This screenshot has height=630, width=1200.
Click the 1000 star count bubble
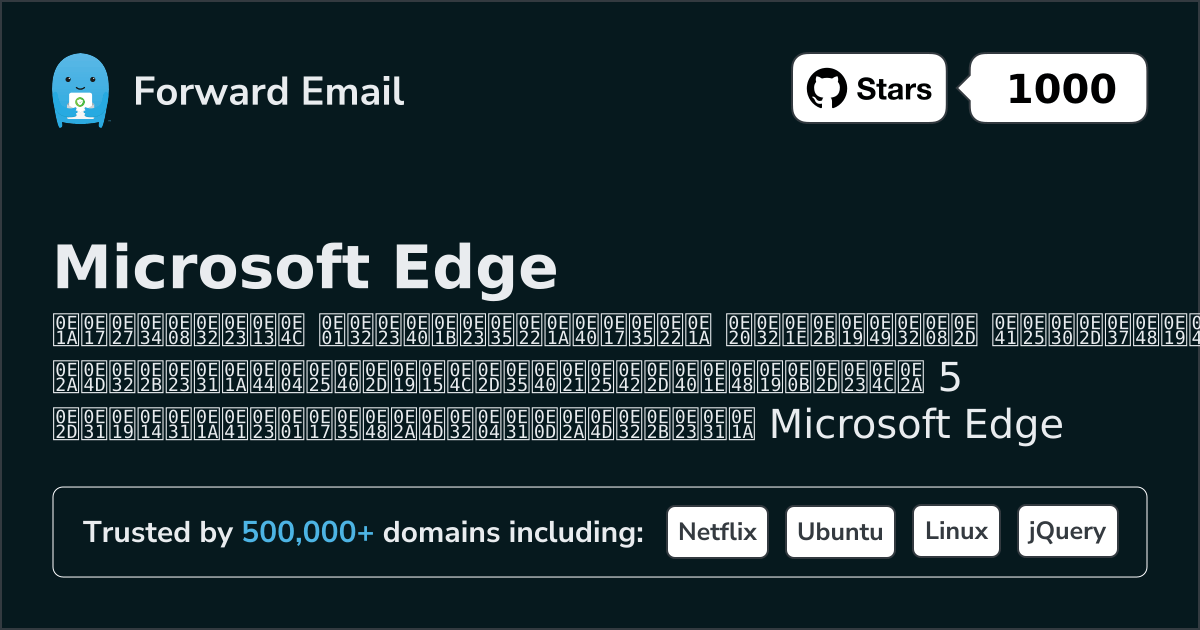(x=1060, y=89)
